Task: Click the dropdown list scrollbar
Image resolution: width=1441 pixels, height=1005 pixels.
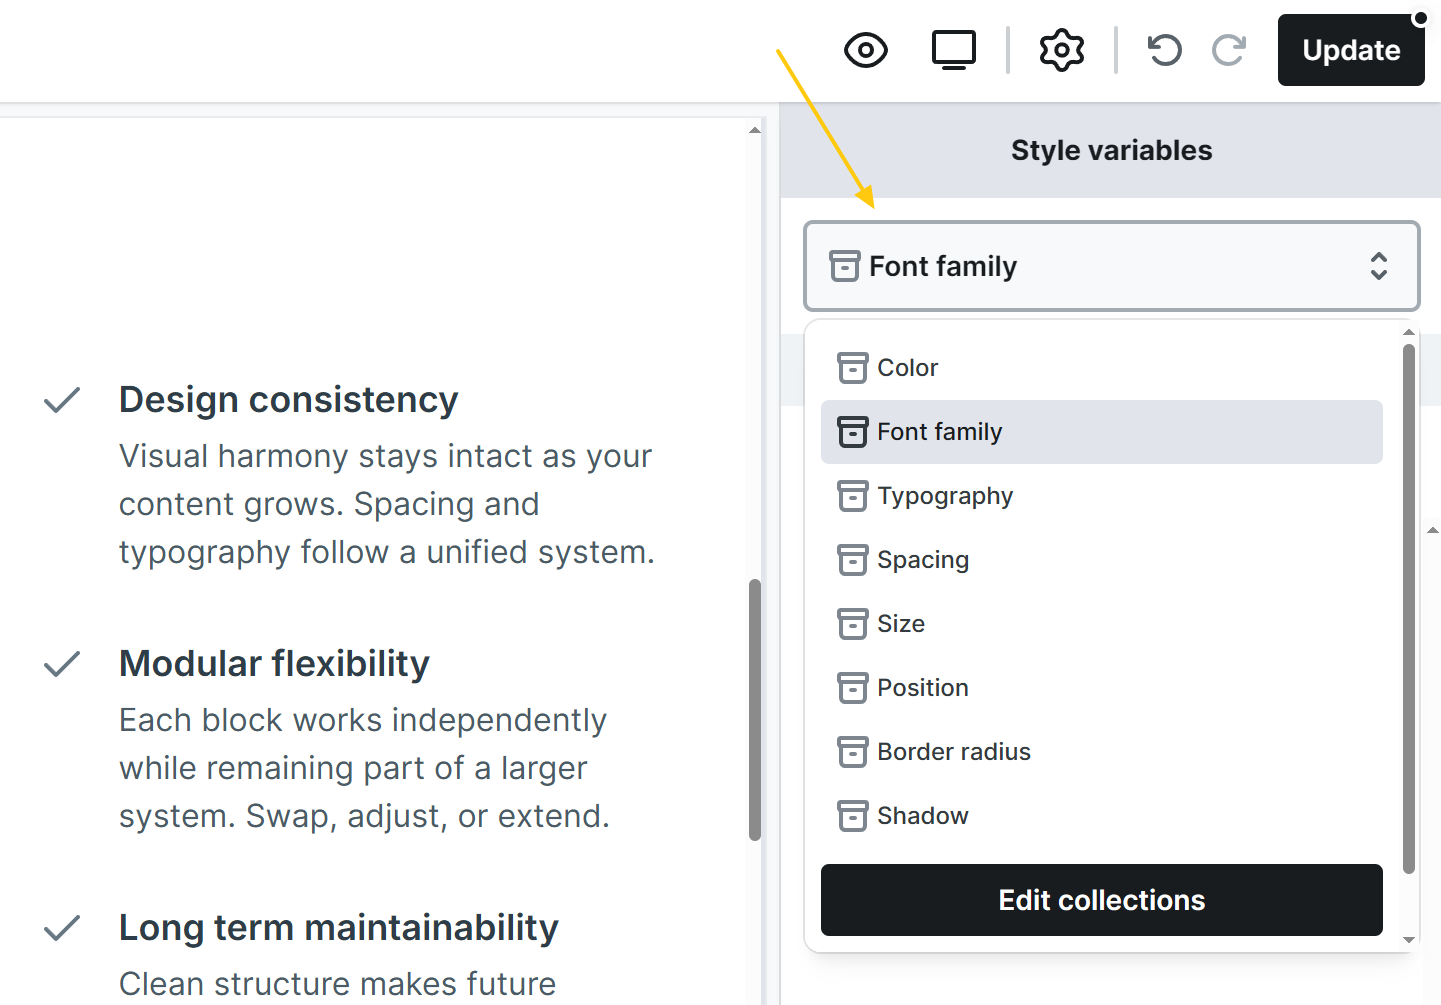Action: click(1408, 608)
